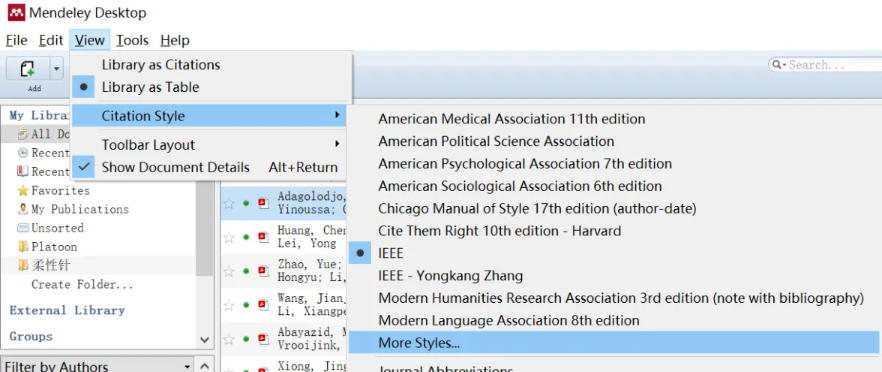Expand the Add button dropdown arrow

click(56, 69)
